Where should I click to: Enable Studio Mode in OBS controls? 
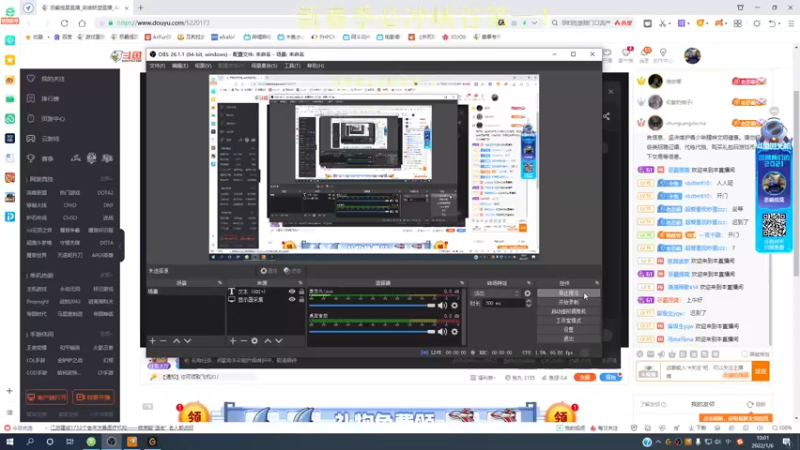[568, 321]
